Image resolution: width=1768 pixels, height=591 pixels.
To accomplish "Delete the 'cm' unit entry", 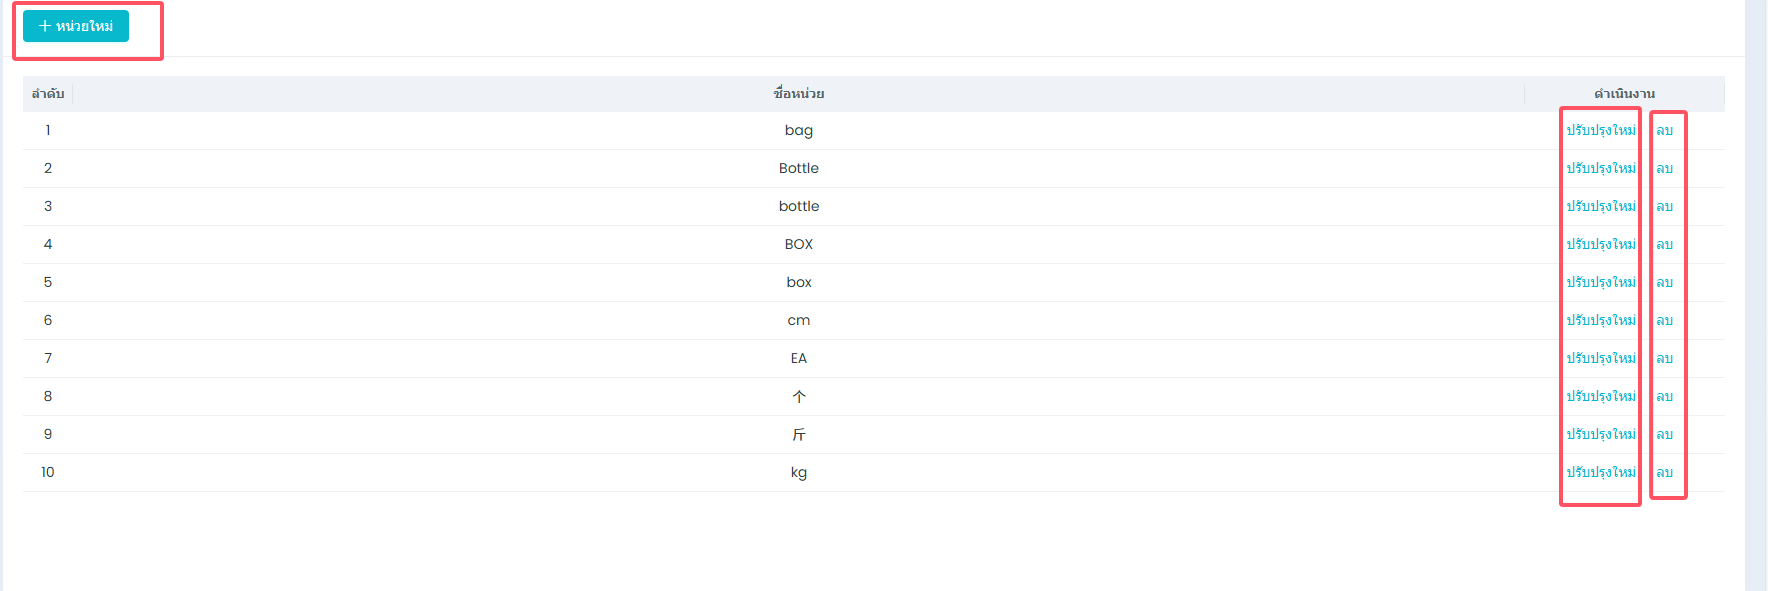I will coord(1664,320).
